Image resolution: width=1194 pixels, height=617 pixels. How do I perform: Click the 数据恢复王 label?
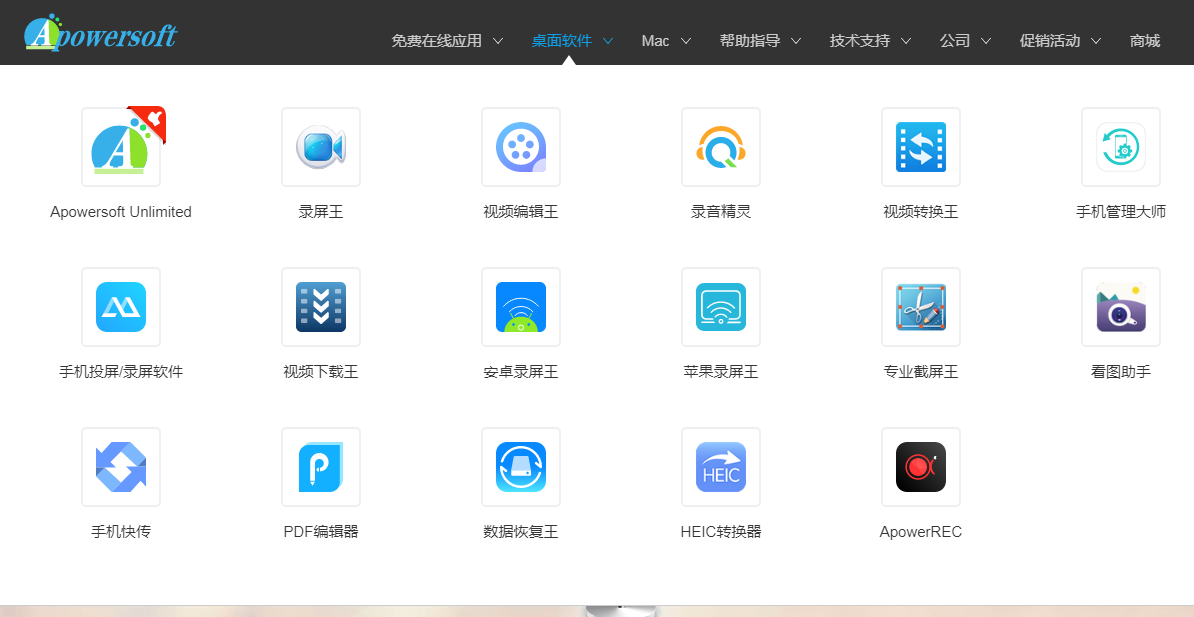coord(521,532)
